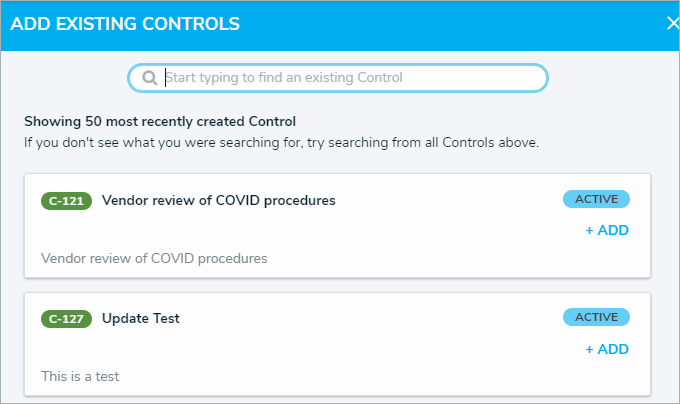Screen dimensions: 680x404
Task: Select the Update Test control title
Action: (141, 319)
